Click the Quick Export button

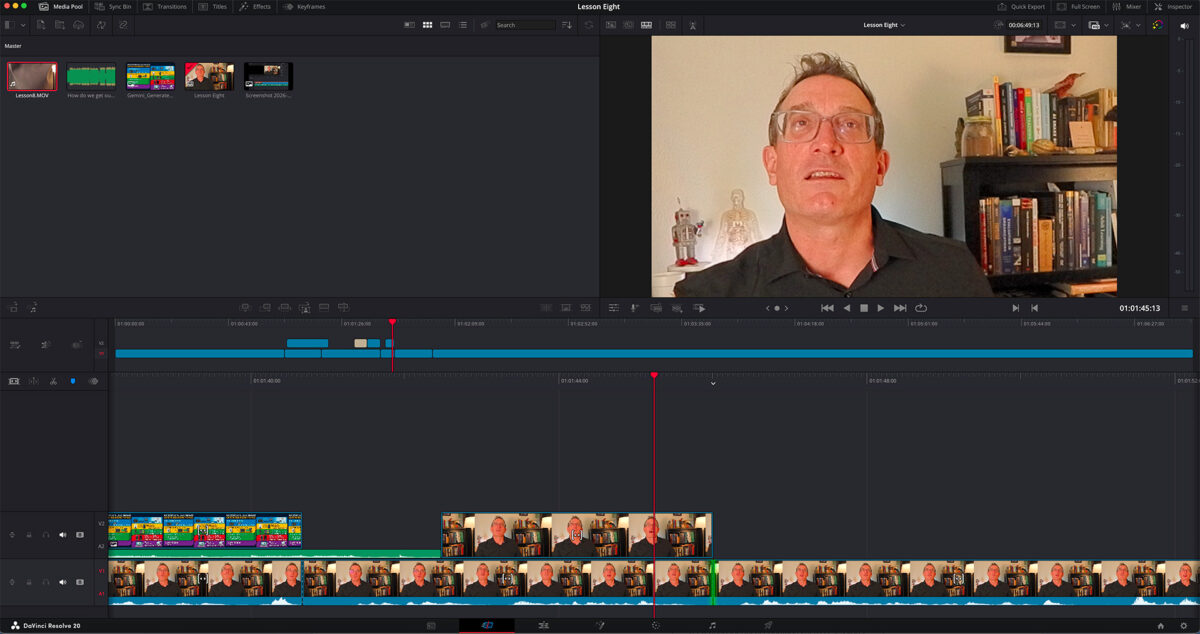[1021, 7]
